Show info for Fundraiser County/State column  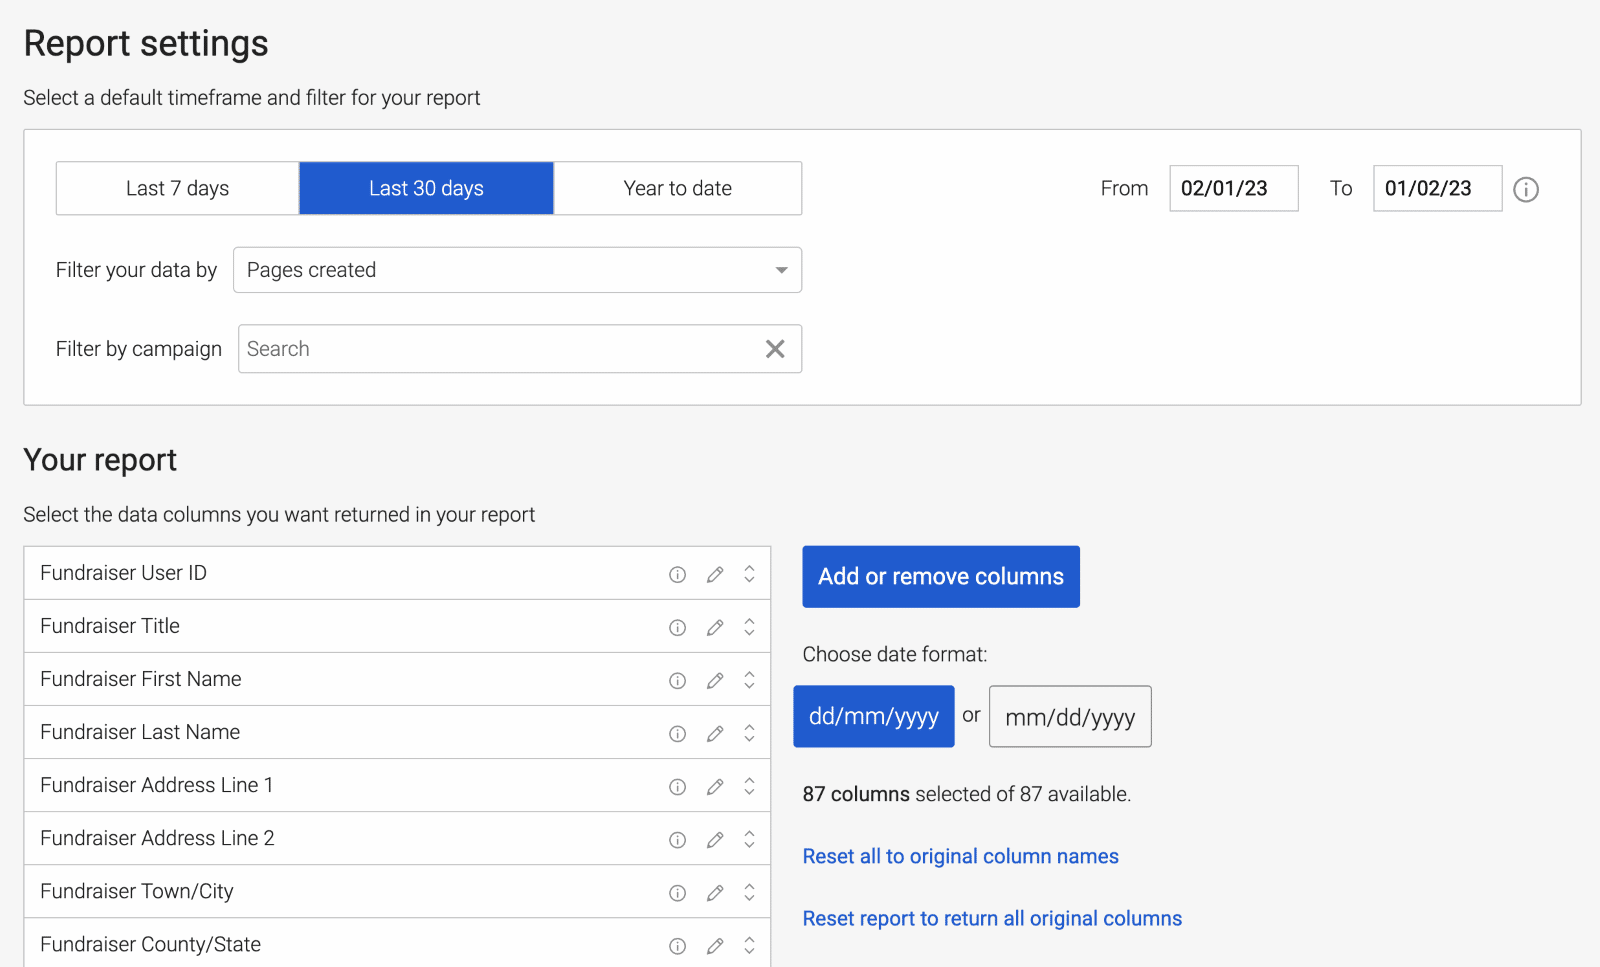pos(677,945)
